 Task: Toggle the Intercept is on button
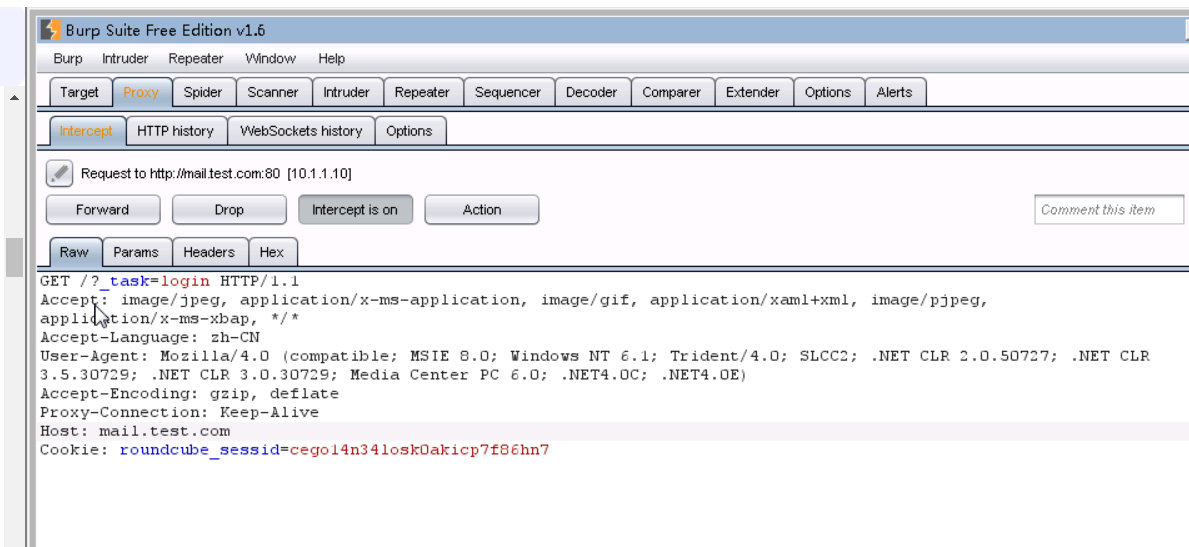[356, 210]
